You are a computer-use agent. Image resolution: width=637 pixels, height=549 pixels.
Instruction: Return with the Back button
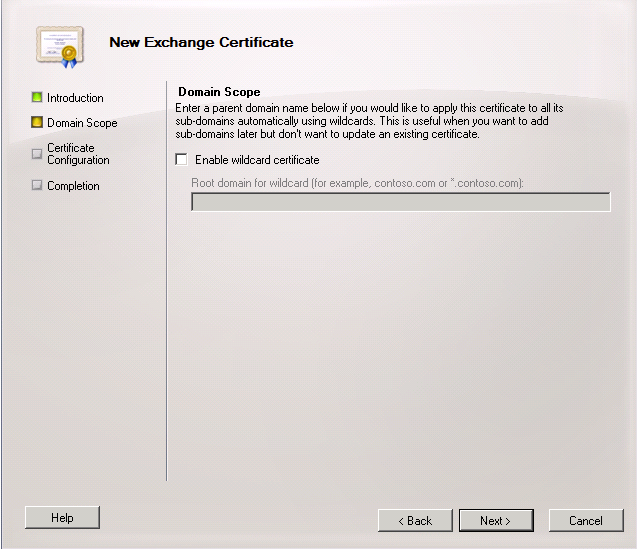point(415,521)
